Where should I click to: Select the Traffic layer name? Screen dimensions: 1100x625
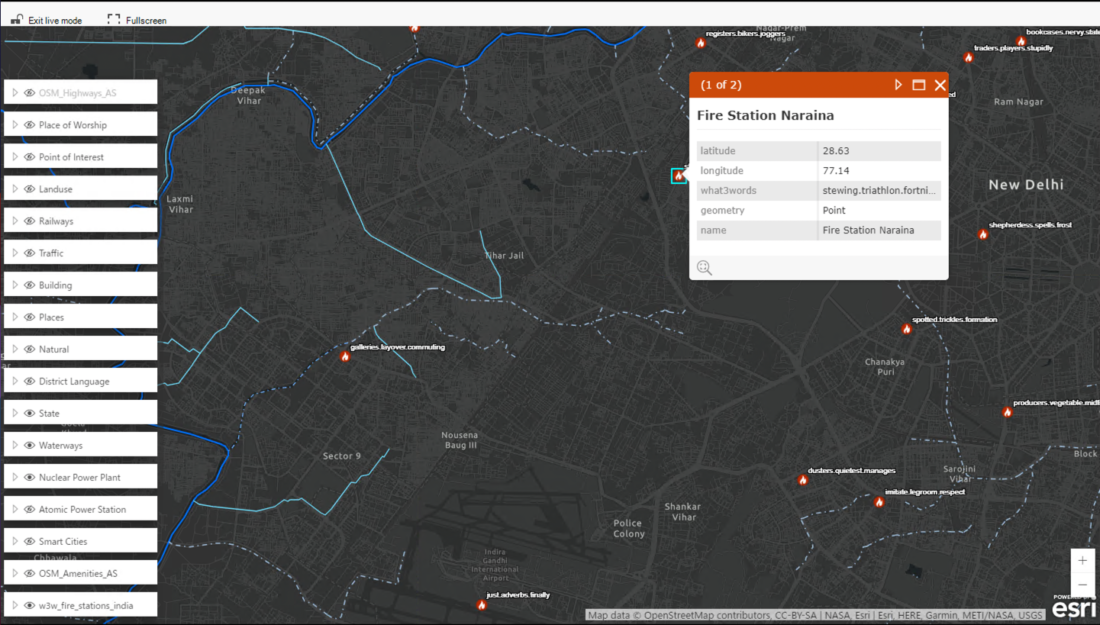[x=51, y=253]
